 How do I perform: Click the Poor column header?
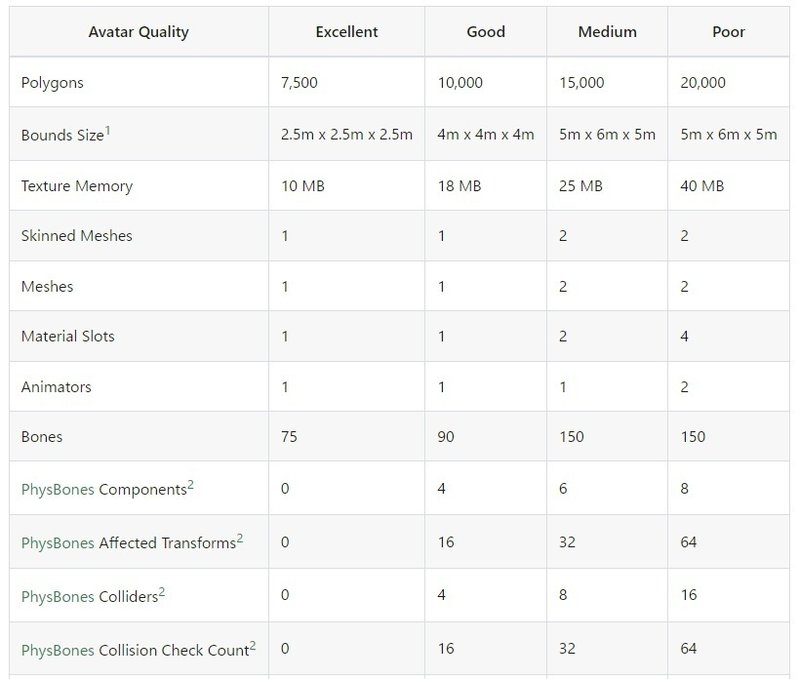(x=729, y=32)
